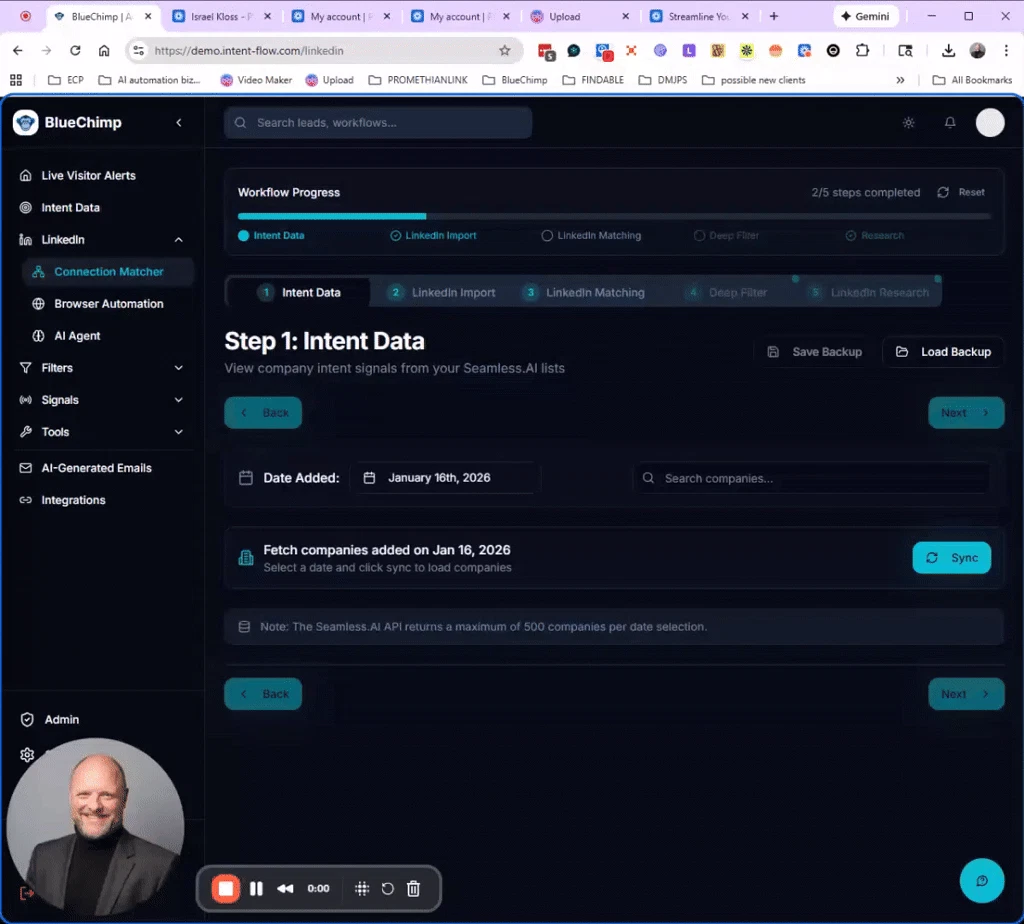Click the bottom Back button
This screenshot has width=1024, height=924.
pyautogui.click(x=263, y=694)
